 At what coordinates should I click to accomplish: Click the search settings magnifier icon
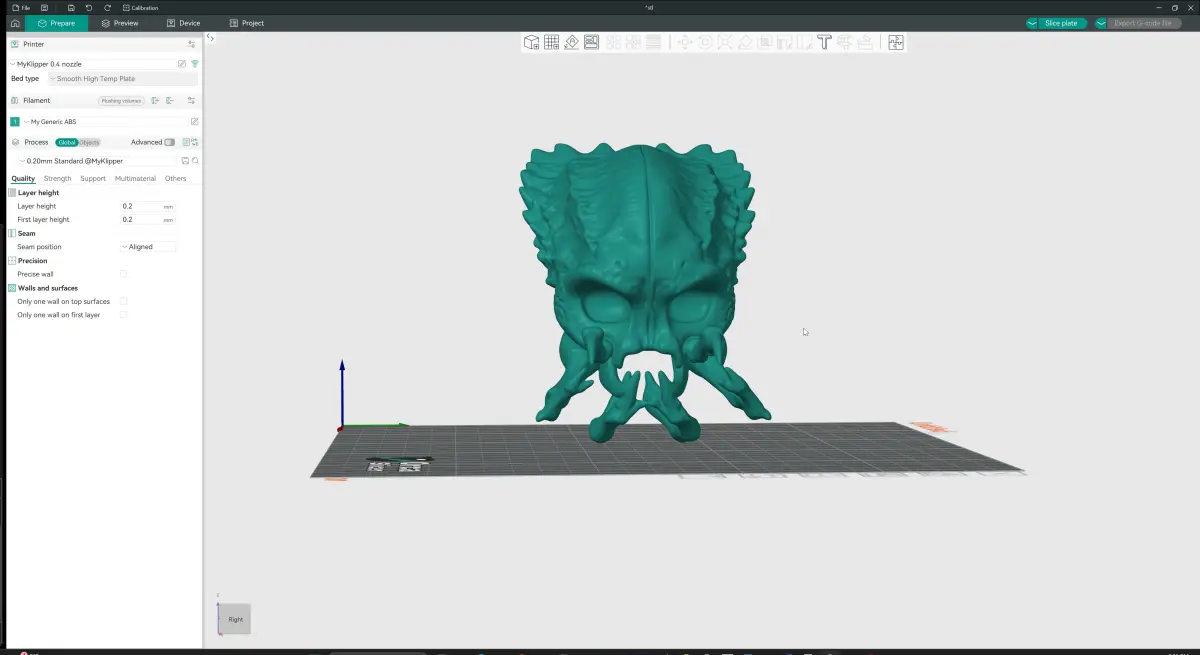[196, 161]
